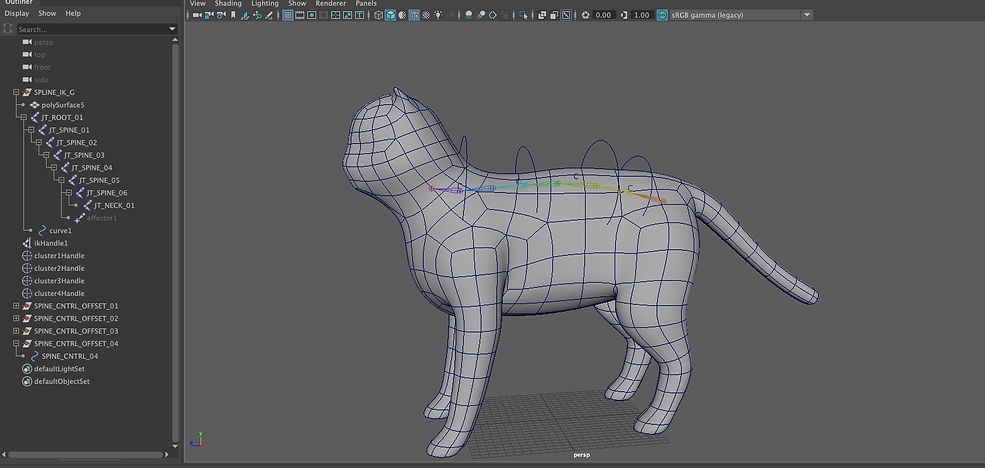Open the viewport Panels menu

click(366, 3)
